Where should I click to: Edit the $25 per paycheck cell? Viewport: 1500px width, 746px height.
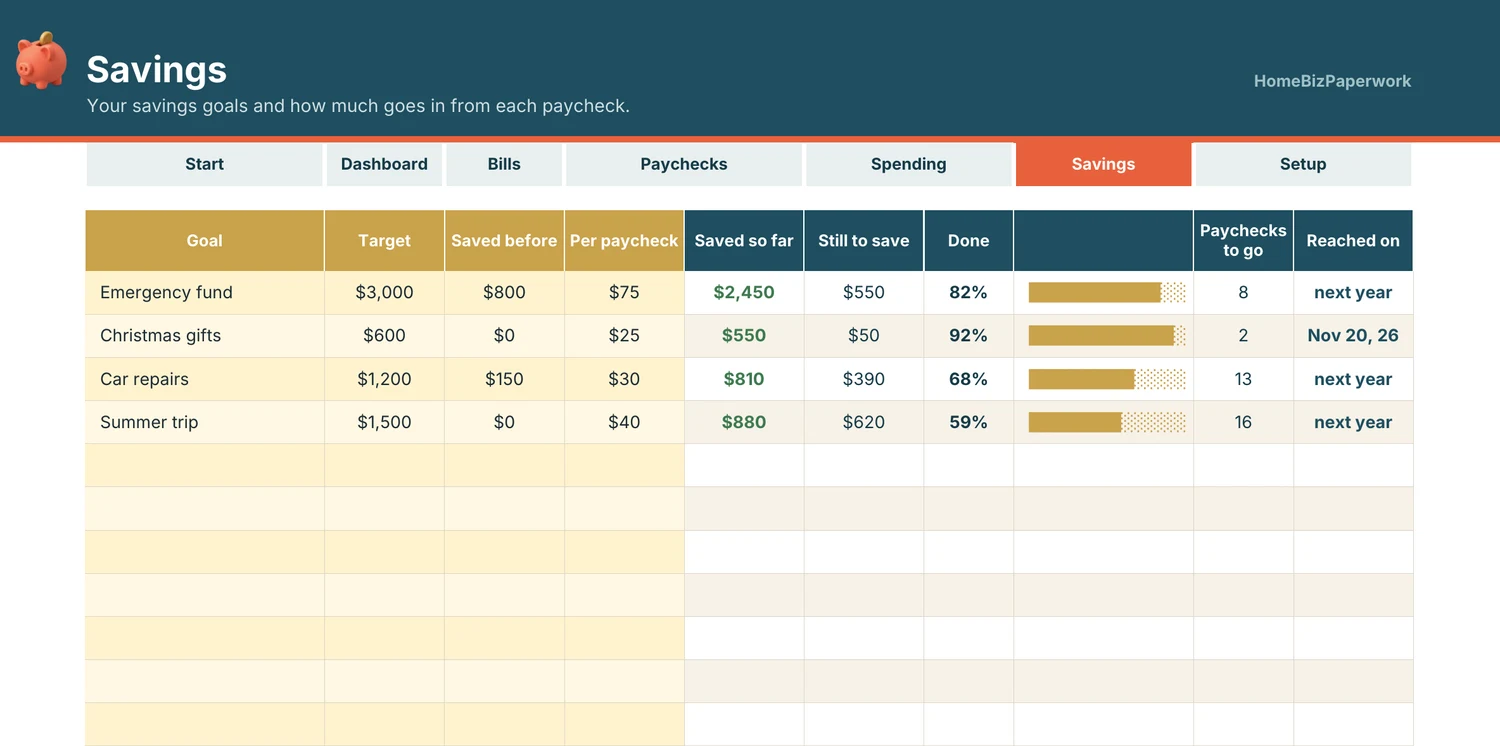[x=624, y=336]
